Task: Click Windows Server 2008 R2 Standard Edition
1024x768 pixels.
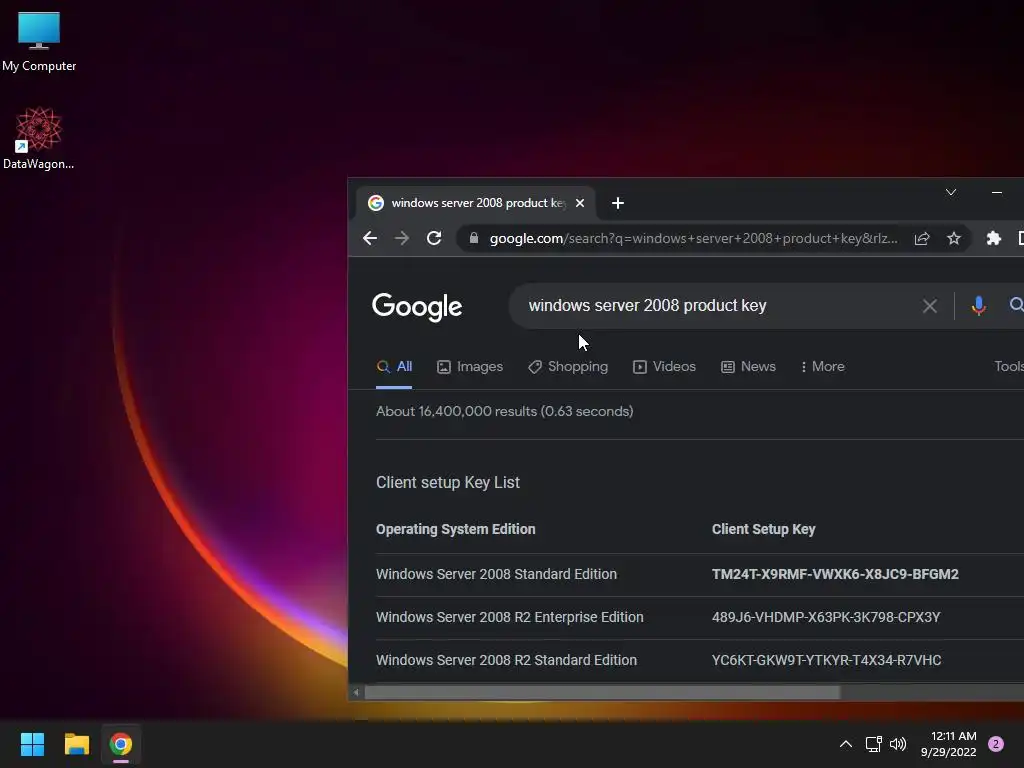Action: tap(506, 660)
